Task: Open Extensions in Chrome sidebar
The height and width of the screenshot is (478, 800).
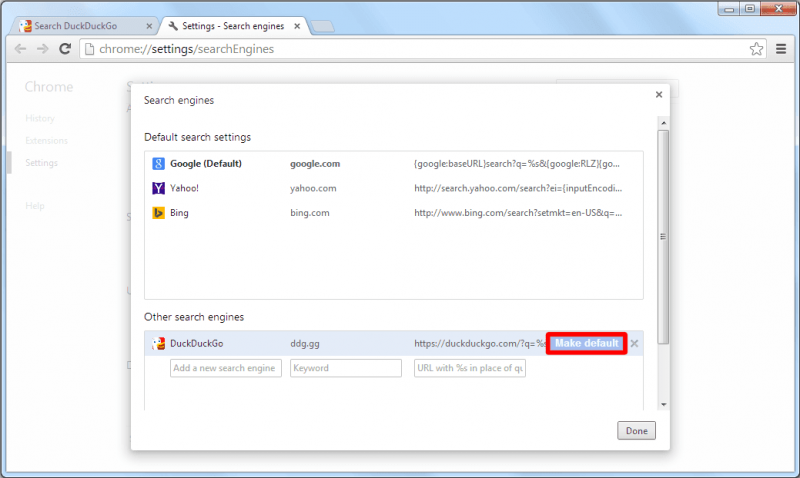Action: click(46, 140)
